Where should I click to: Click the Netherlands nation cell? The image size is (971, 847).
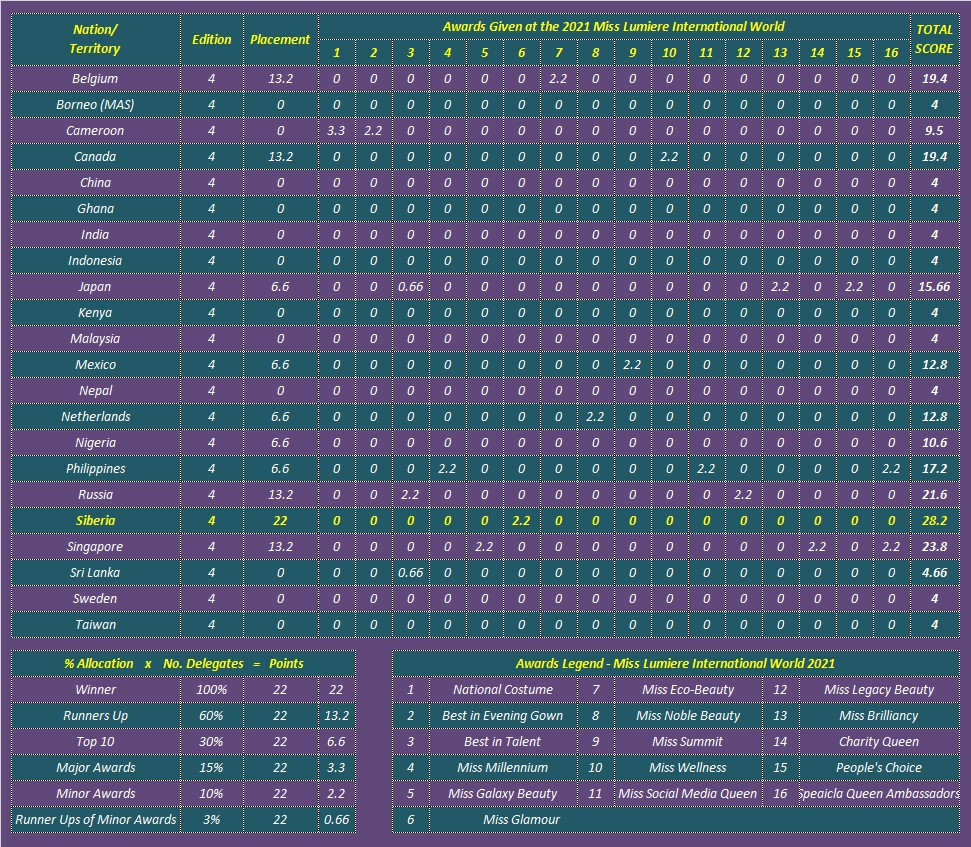95,417
